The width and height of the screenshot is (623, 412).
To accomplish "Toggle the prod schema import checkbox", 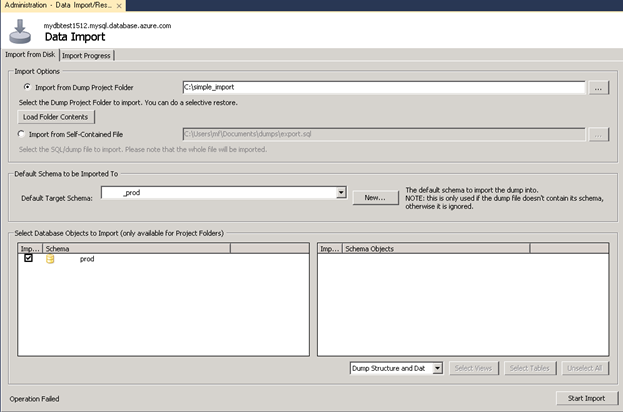I will [28, 258].
